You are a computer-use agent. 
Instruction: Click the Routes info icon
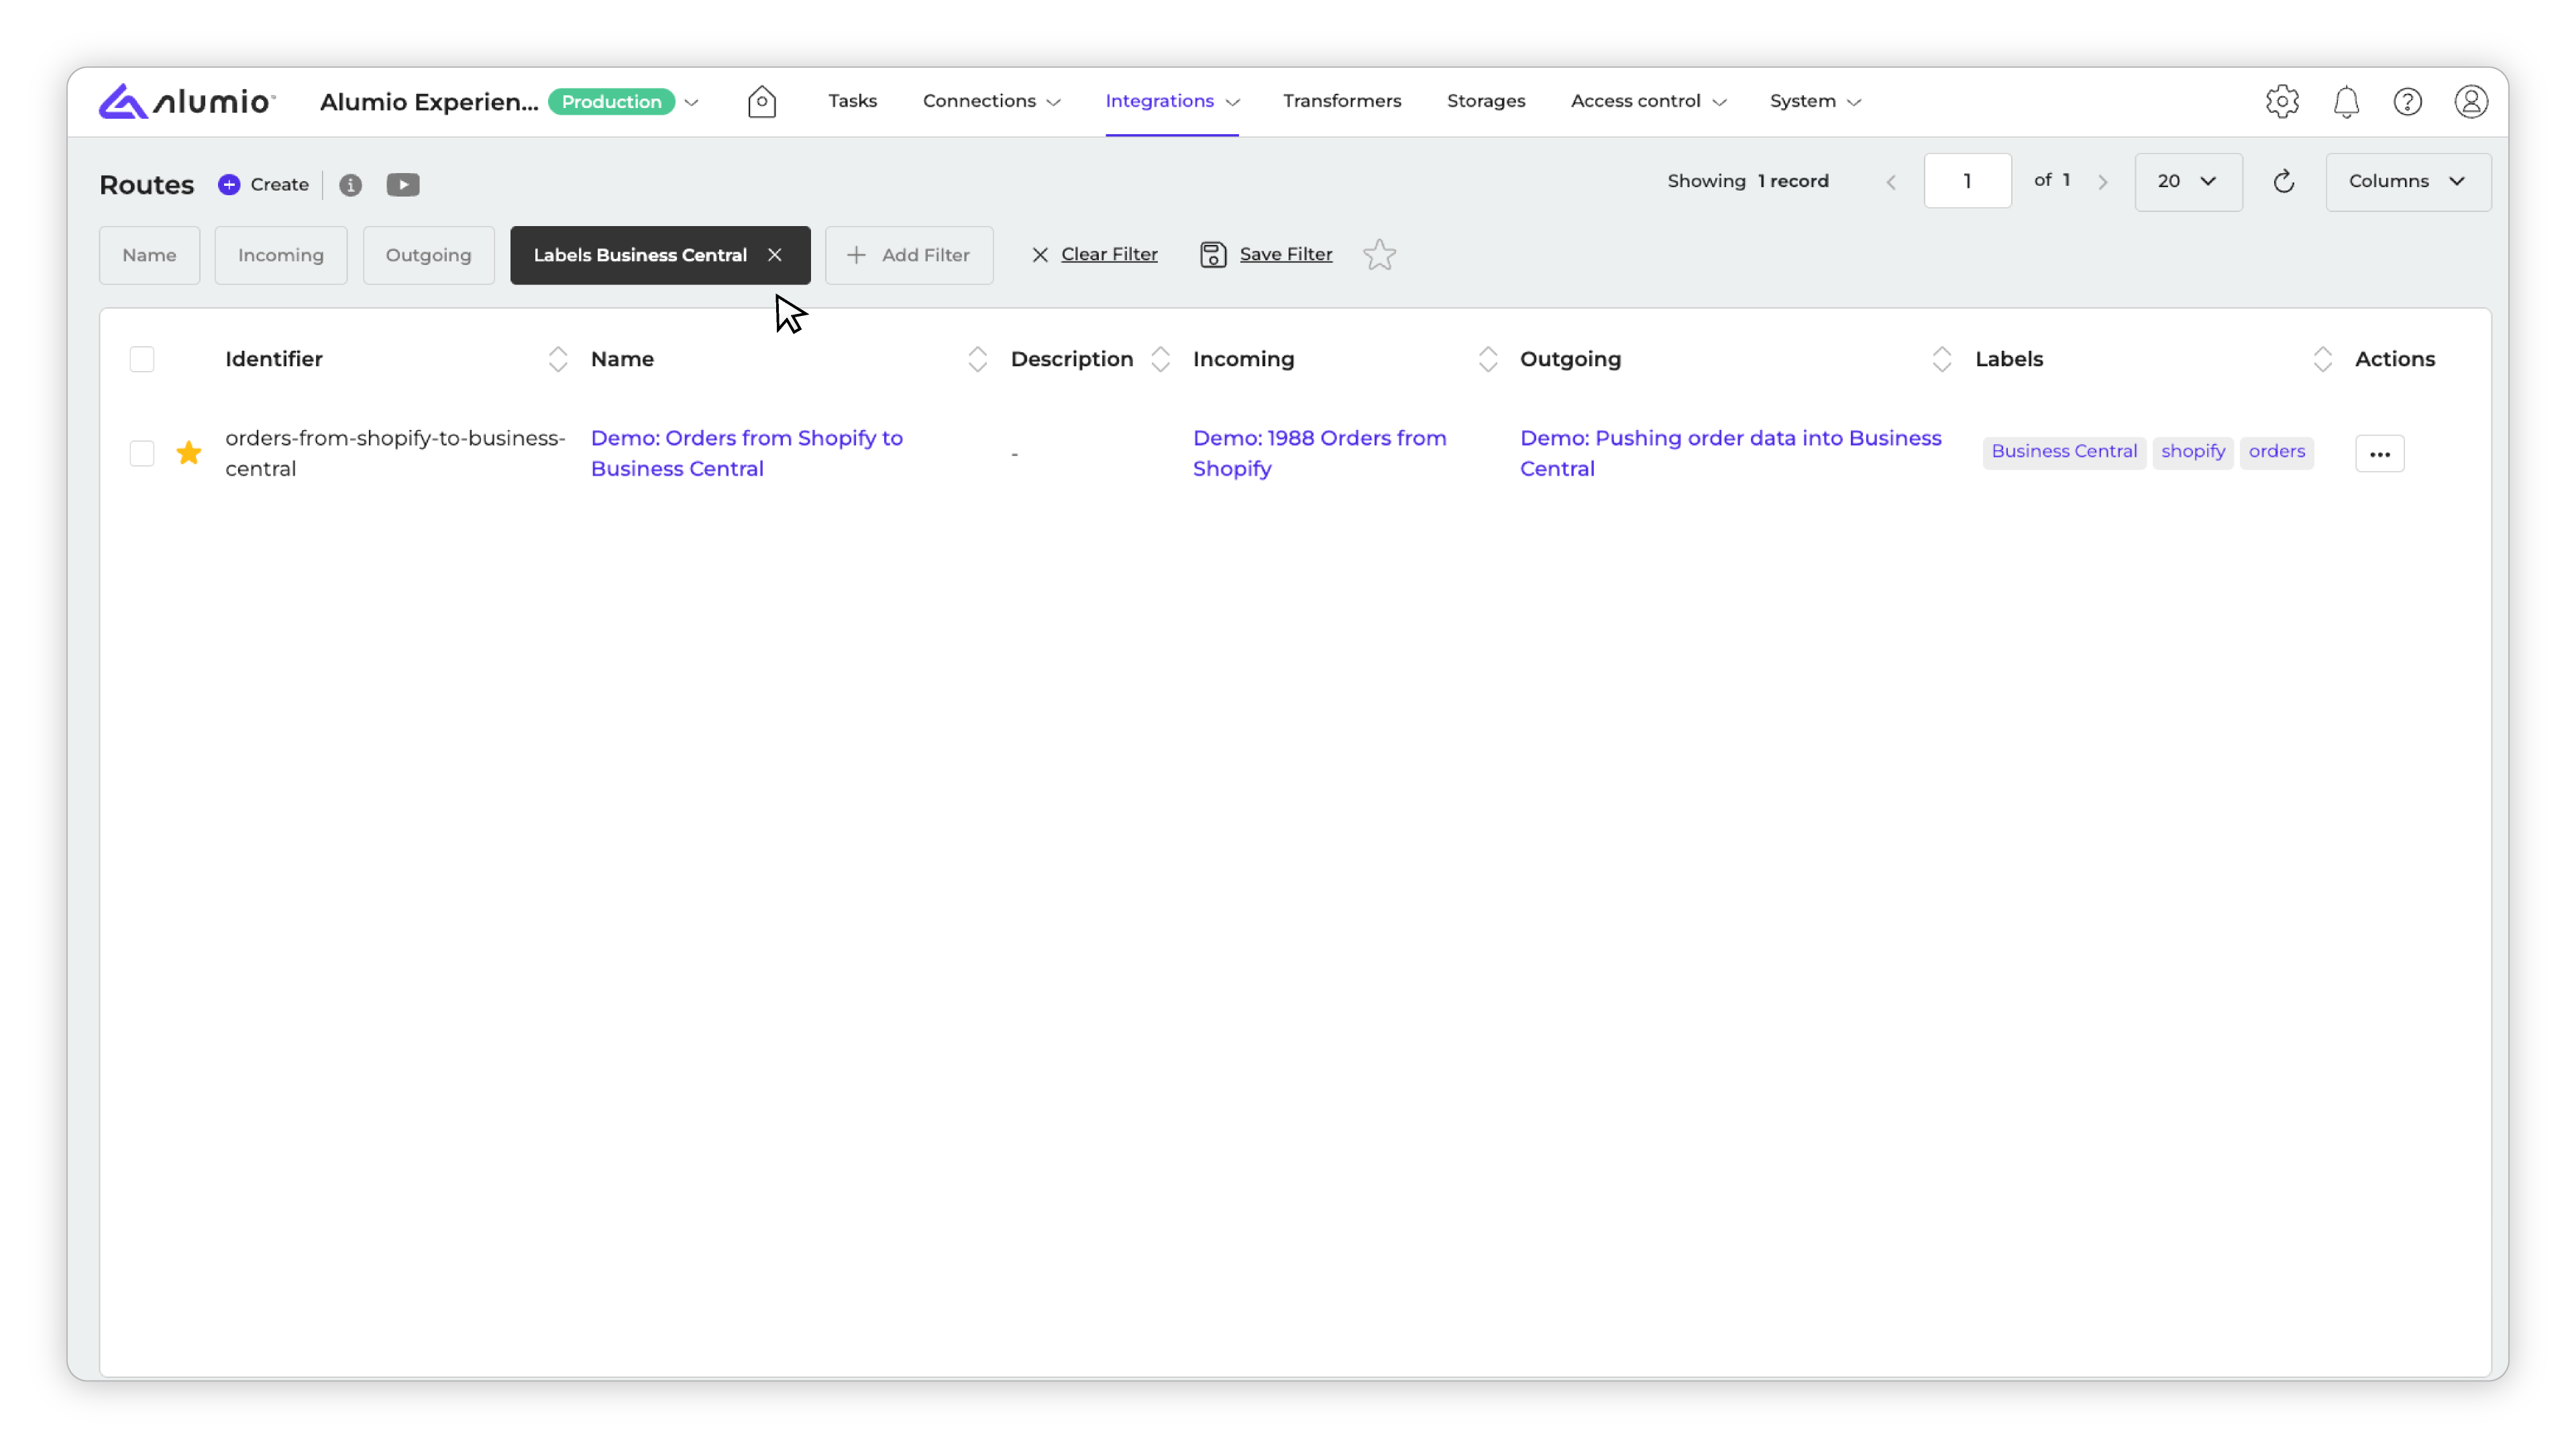click(350, 185)
